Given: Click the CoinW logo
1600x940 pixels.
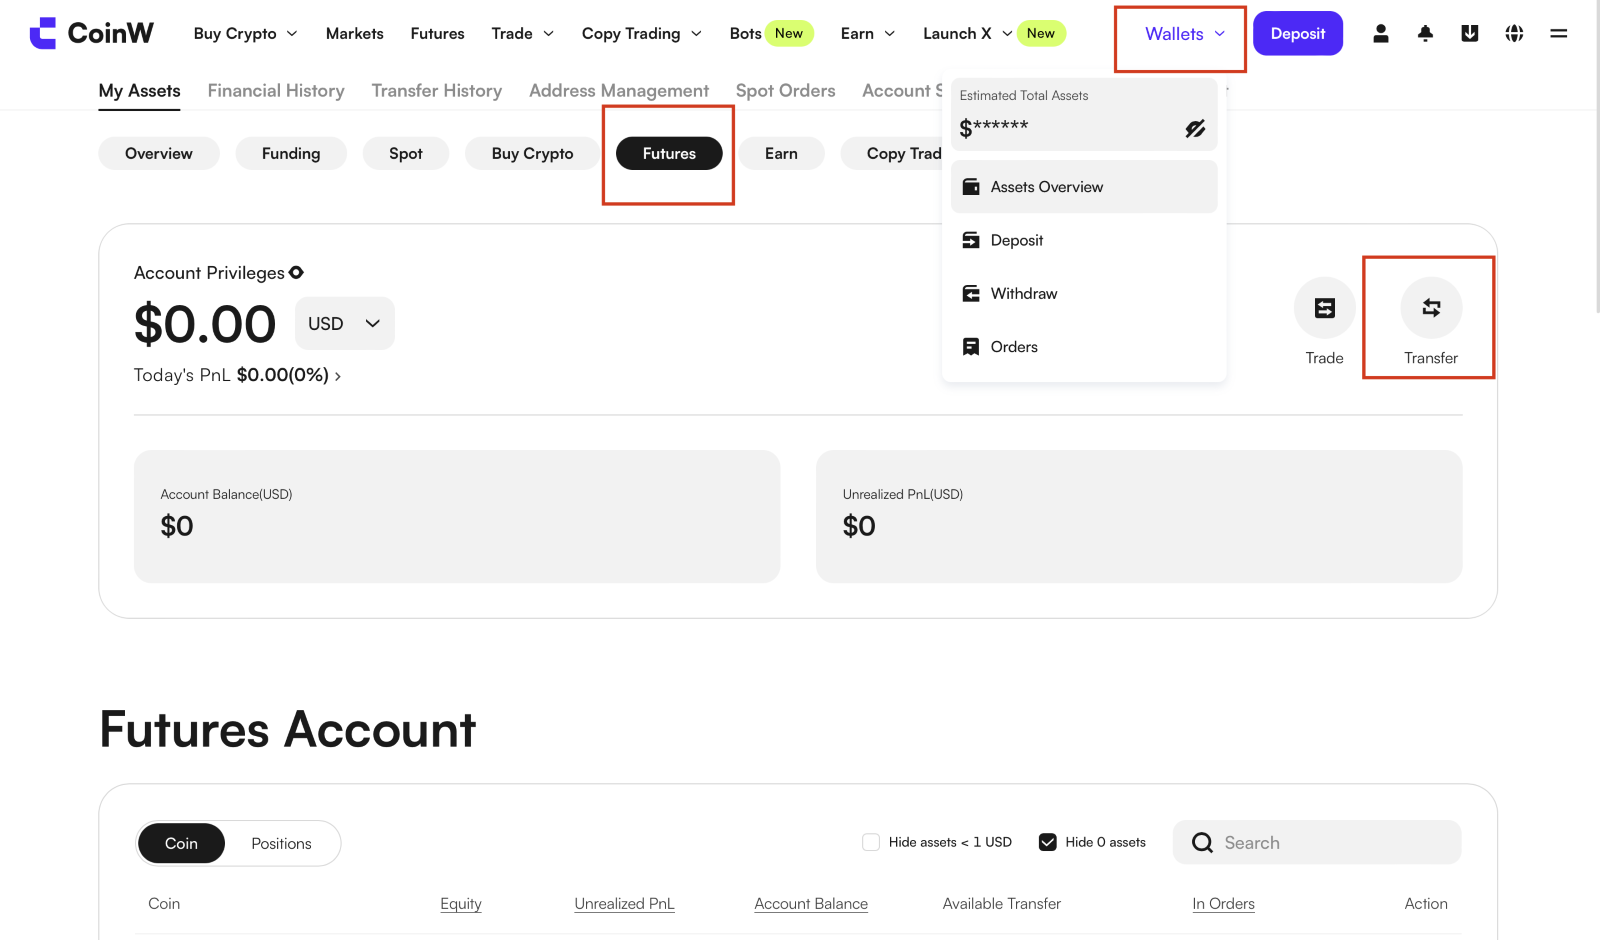Looking at the screenshot, I should tap(92, 33).
